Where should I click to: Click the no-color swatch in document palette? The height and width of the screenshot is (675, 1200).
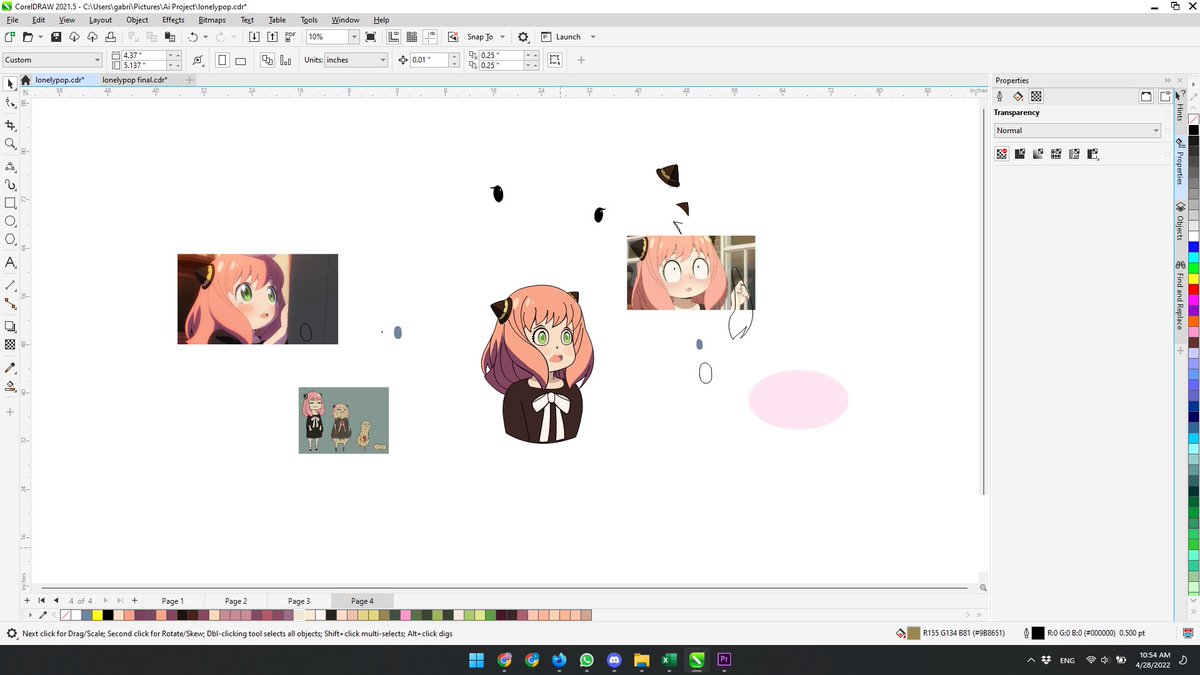[x=66, y=614]
